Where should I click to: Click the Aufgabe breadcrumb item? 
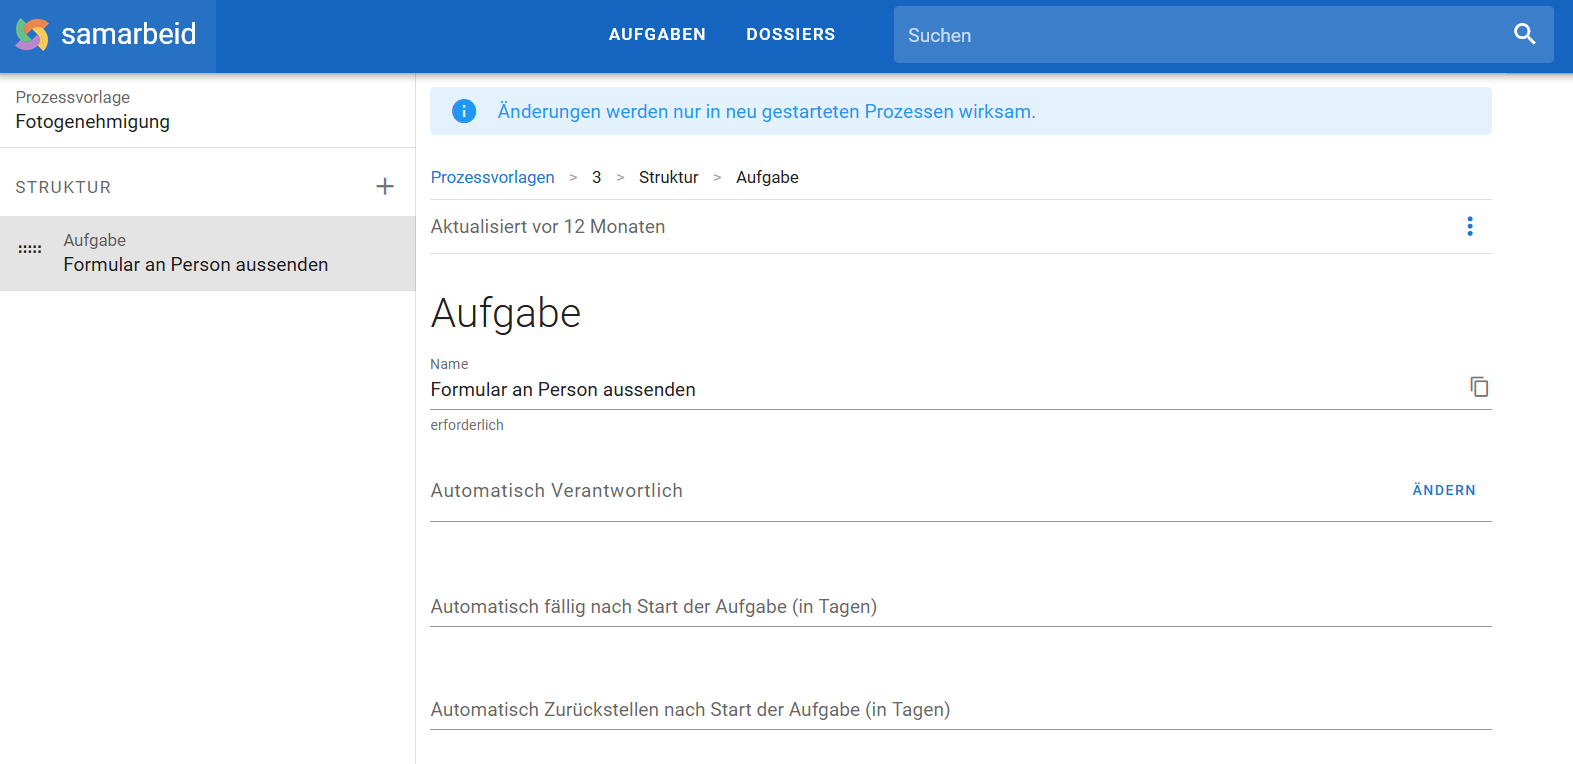(767, 177)
